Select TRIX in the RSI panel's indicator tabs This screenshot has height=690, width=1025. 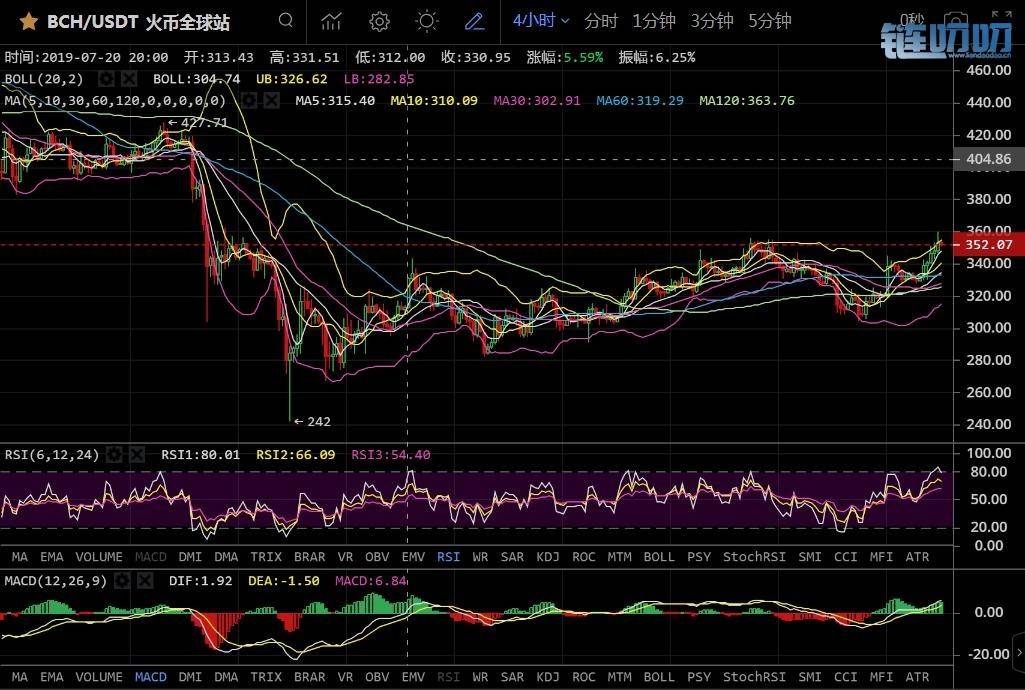click(266, 557)
